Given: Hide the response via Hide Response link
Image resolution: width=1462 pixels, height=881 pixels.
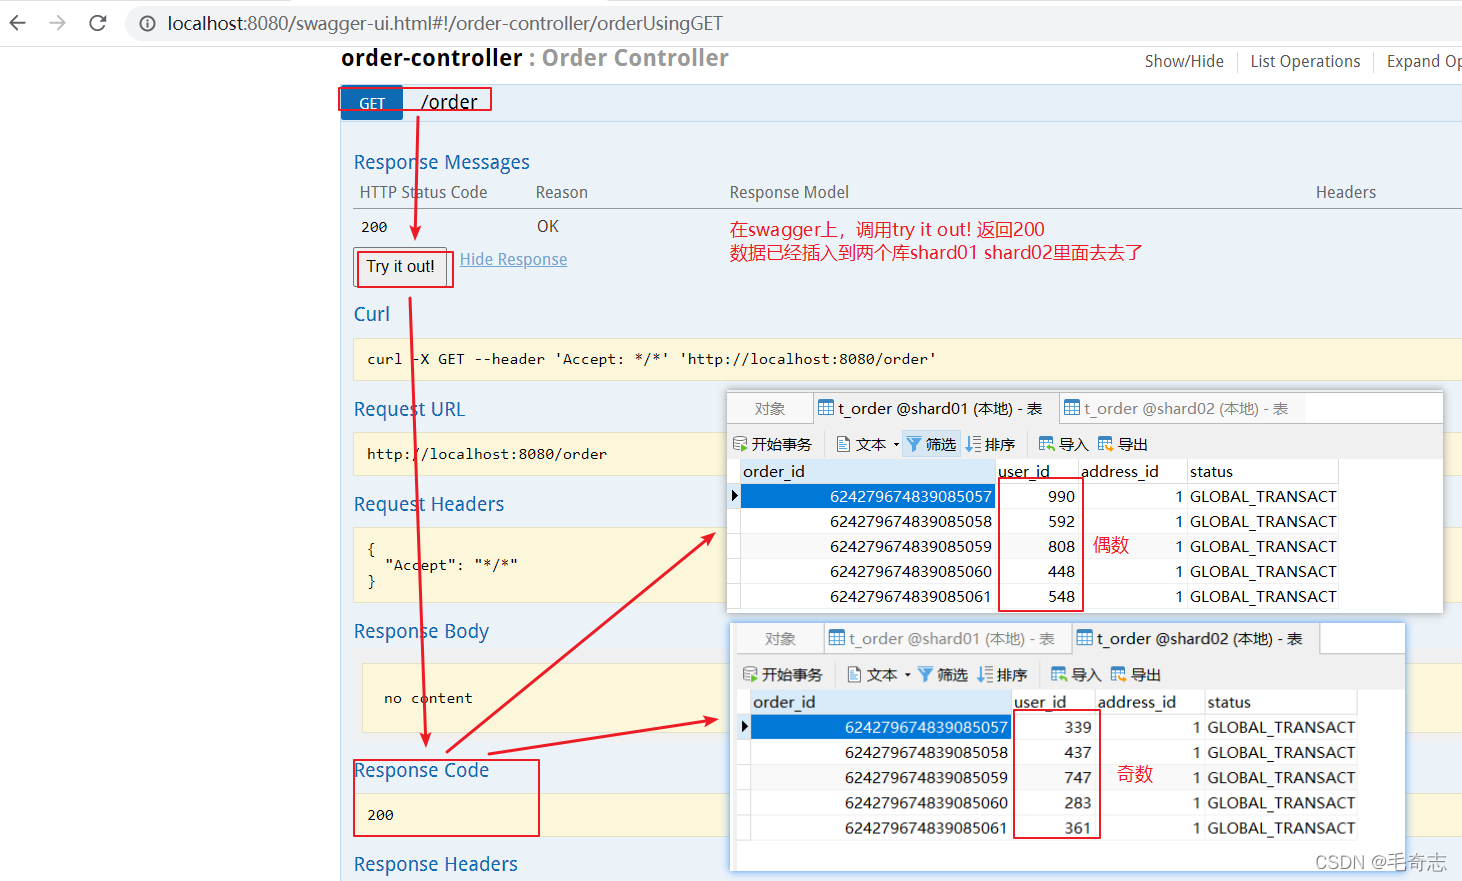Looking at the screenshot, I should 513,259.
